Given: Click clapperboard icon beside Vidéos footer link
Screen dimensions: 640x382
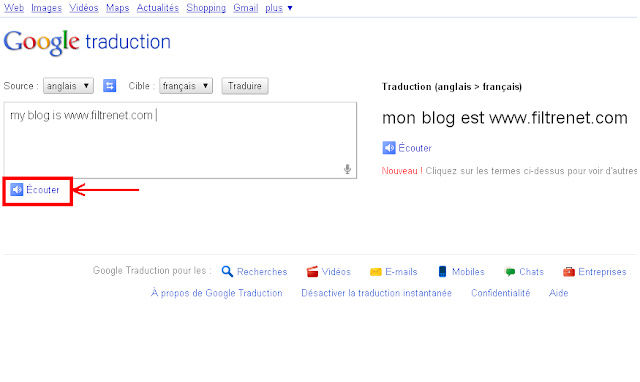Looking at the screenshot, I should click(x=312, y=271).
